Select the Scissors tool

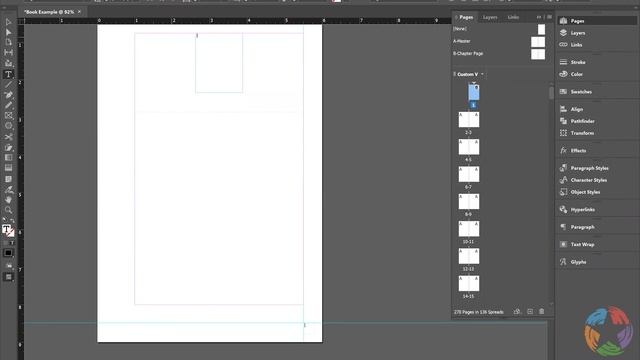click(x=8, y=137)
